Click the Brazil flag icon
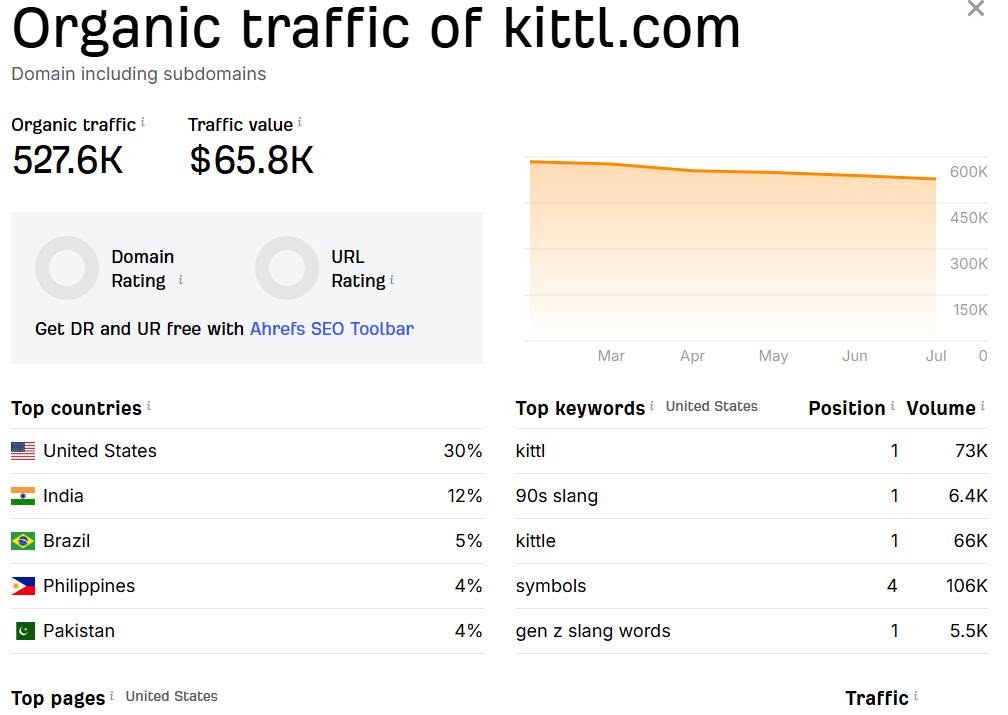Image resolution: width=1008 pixels, height=715 pixels. pyautogui.click(x=23, y=541)
